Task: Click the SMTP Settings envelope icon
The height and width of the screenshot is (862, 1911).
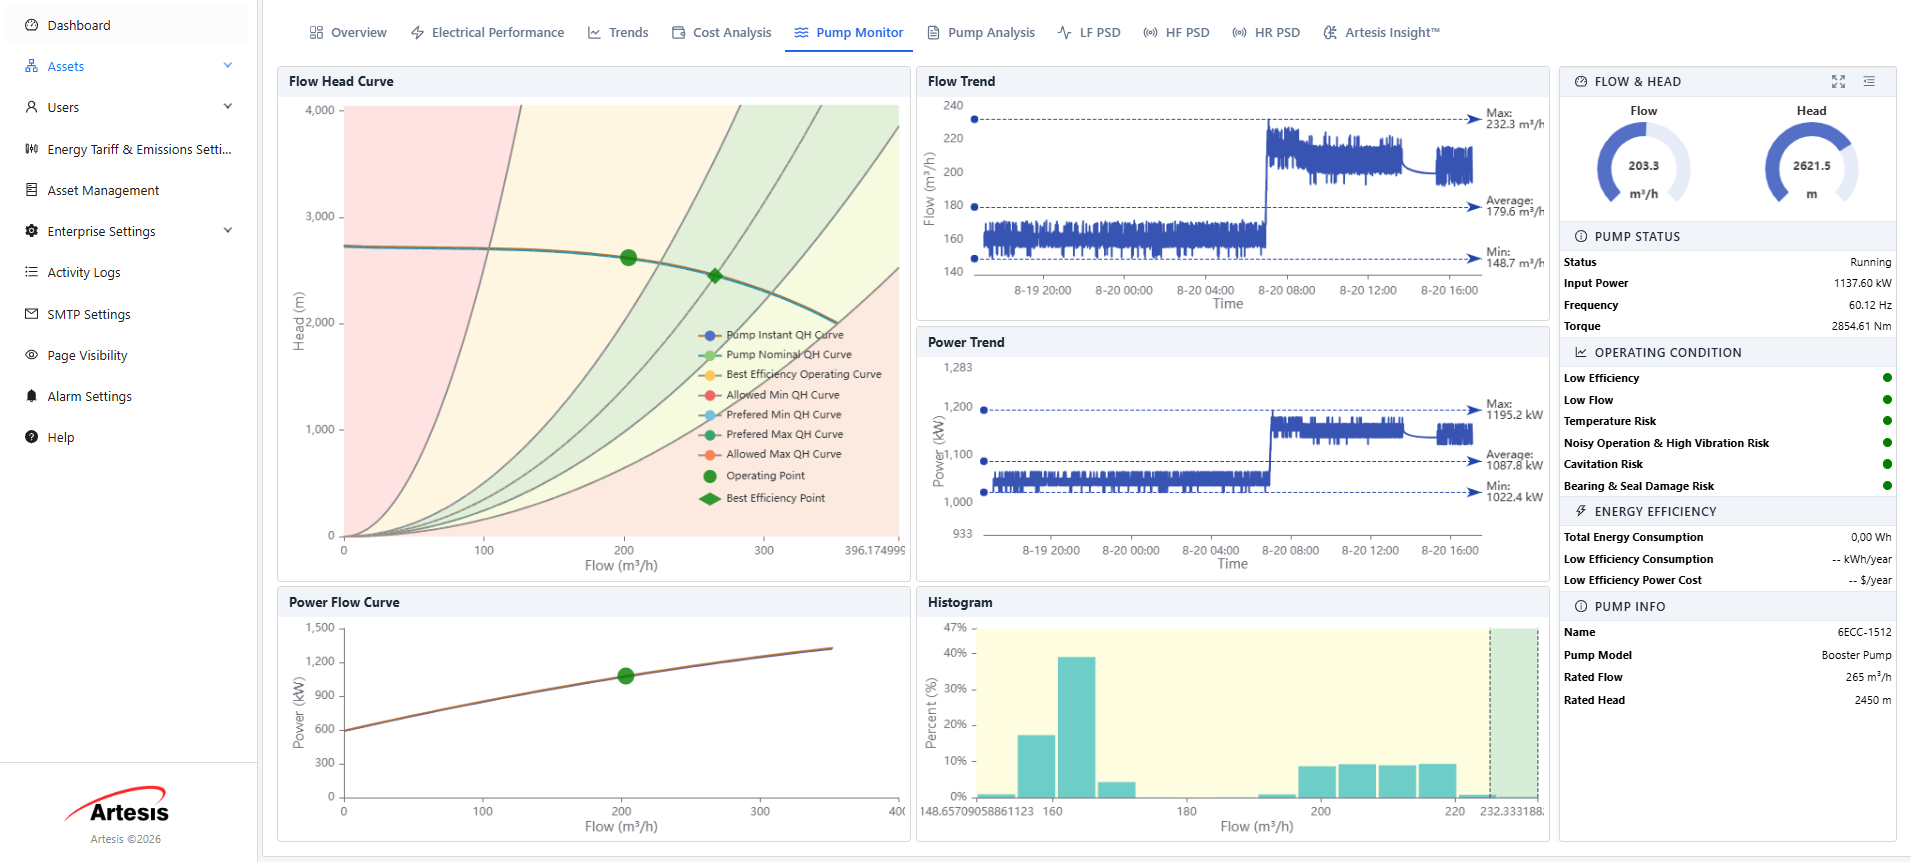Action: point(31,314)
